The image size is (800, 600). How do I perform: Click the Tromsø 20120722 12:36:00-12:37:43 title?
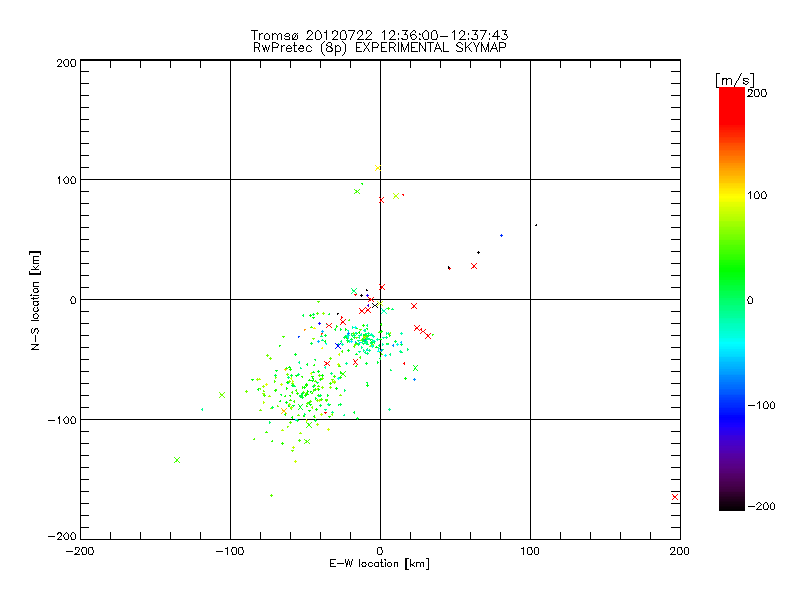379,35
